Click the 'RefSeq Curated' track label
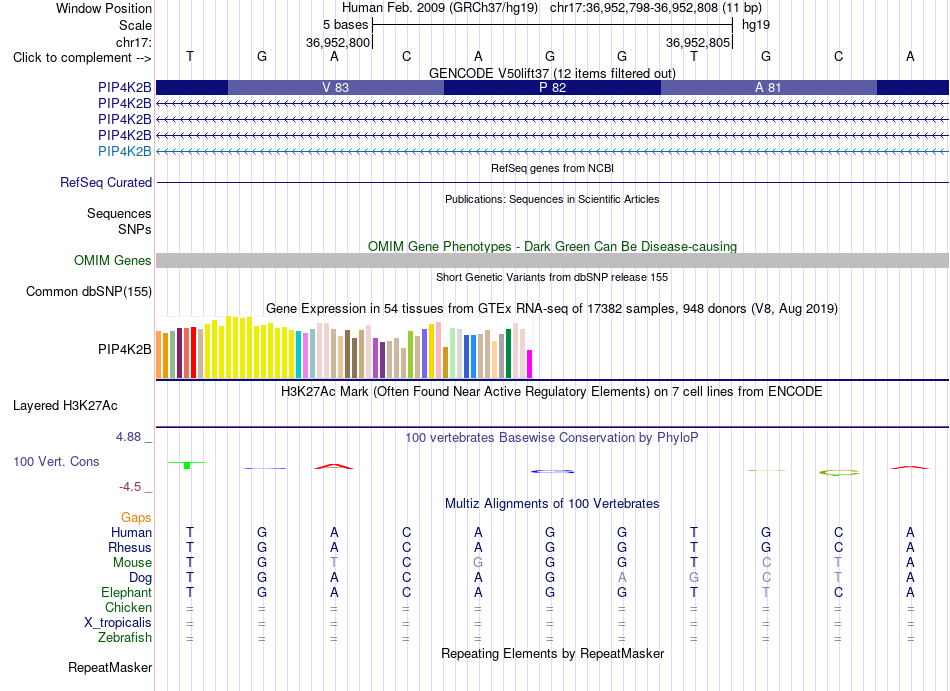 pyautogui.click(x=105, y=182)
